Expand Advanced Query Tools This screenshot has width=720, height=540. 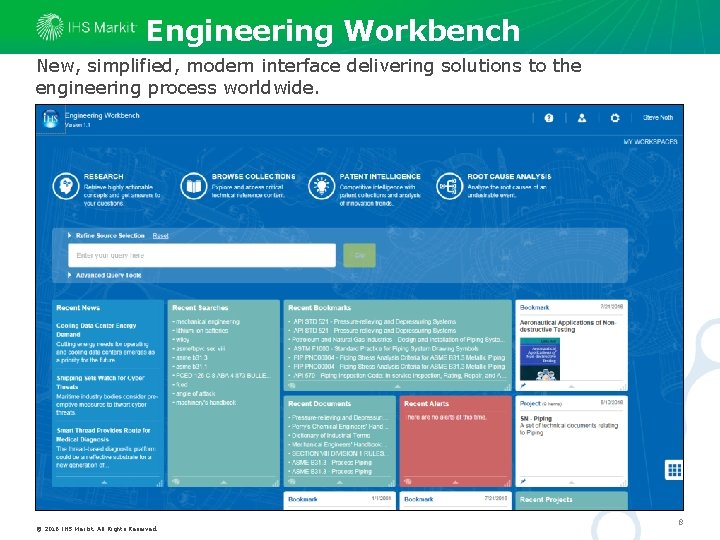point(105,275)
